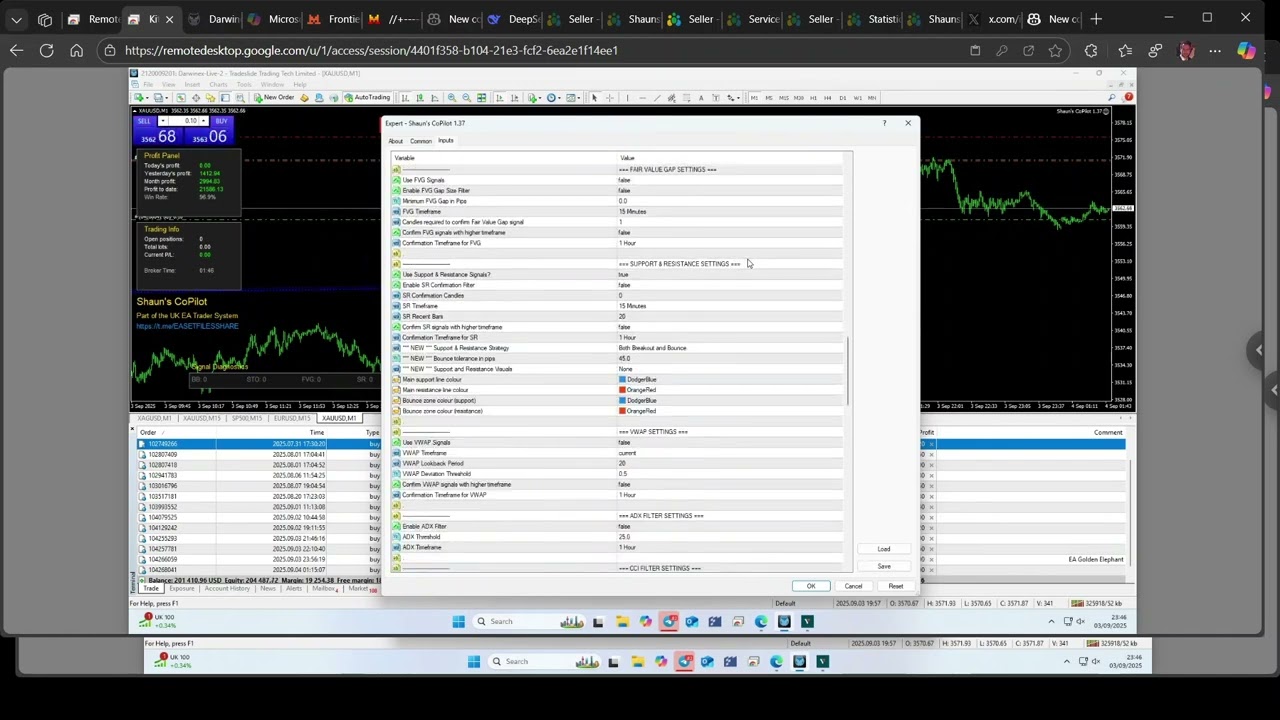Switch to the About tab in dialog
The width and height of the screenshot is (1280, 720).
(x=396, y=141)
